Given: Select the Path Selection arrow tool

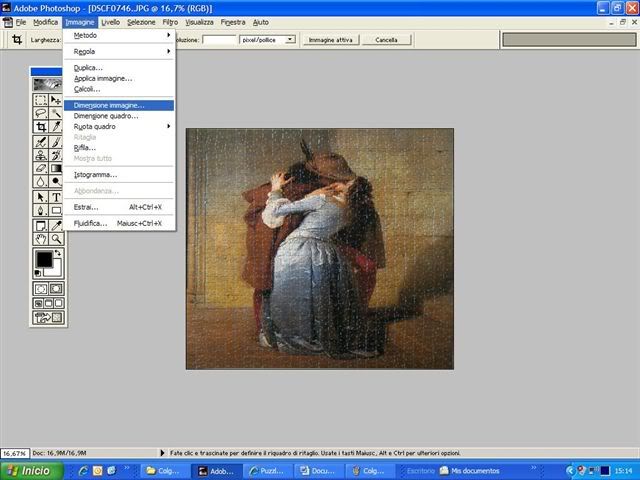Looking at the screenshot, I should tap(40, 197).
